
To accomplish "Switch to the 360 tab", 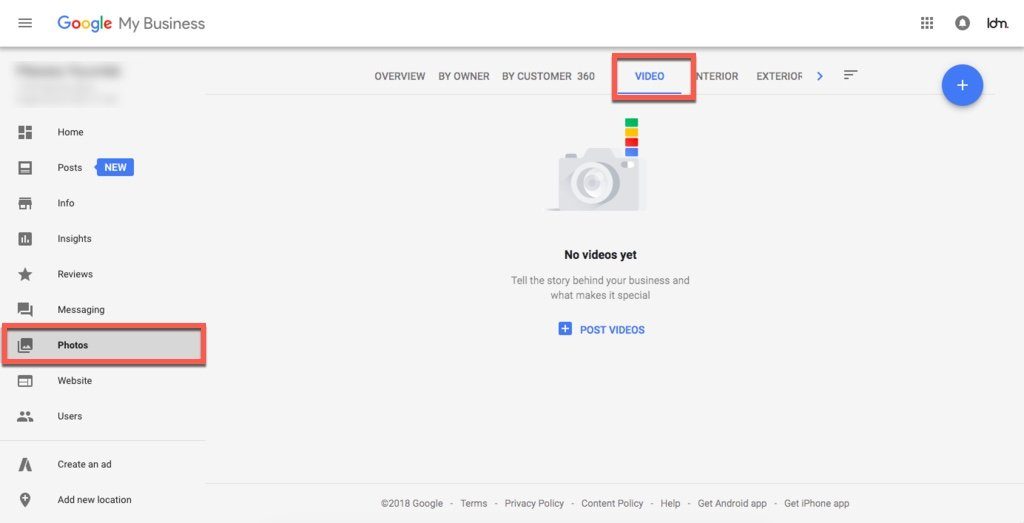I will [x=586, y=76].
